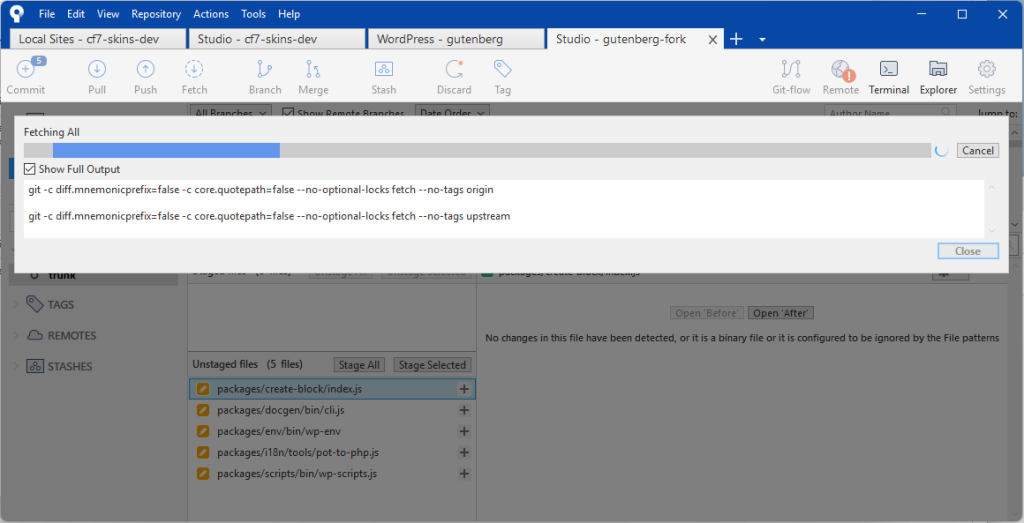Click the Push toolbar icon

(x=145, y=70)
